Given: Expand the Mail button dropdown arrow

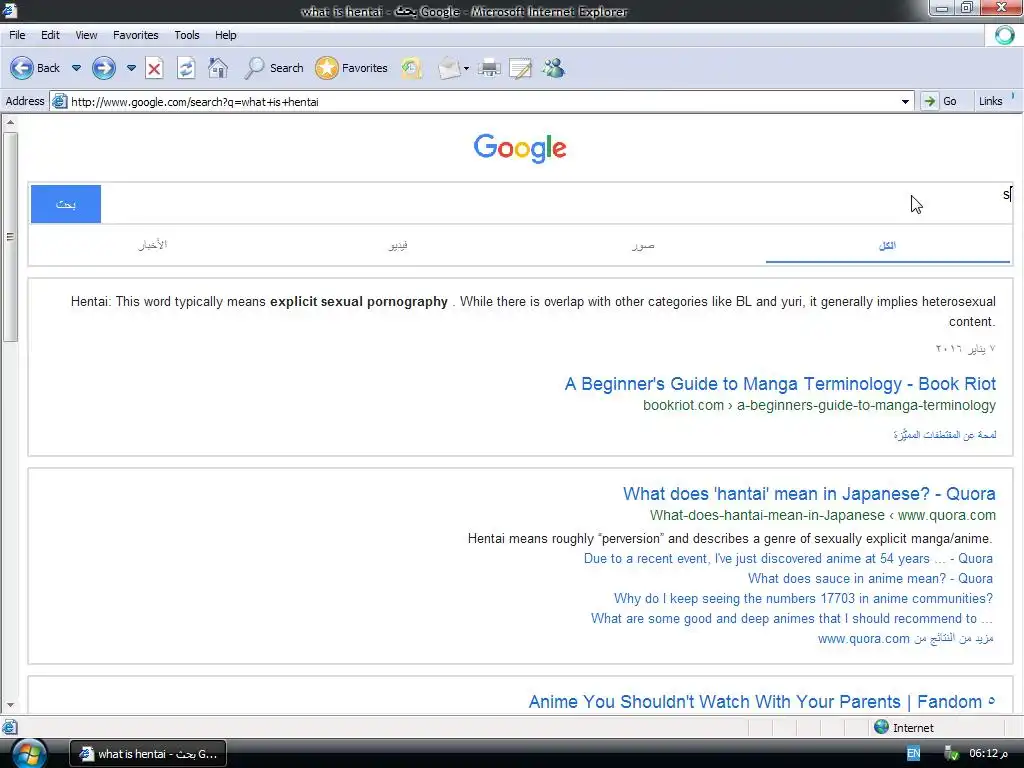Looking at the screenshot, I should 466,69.
